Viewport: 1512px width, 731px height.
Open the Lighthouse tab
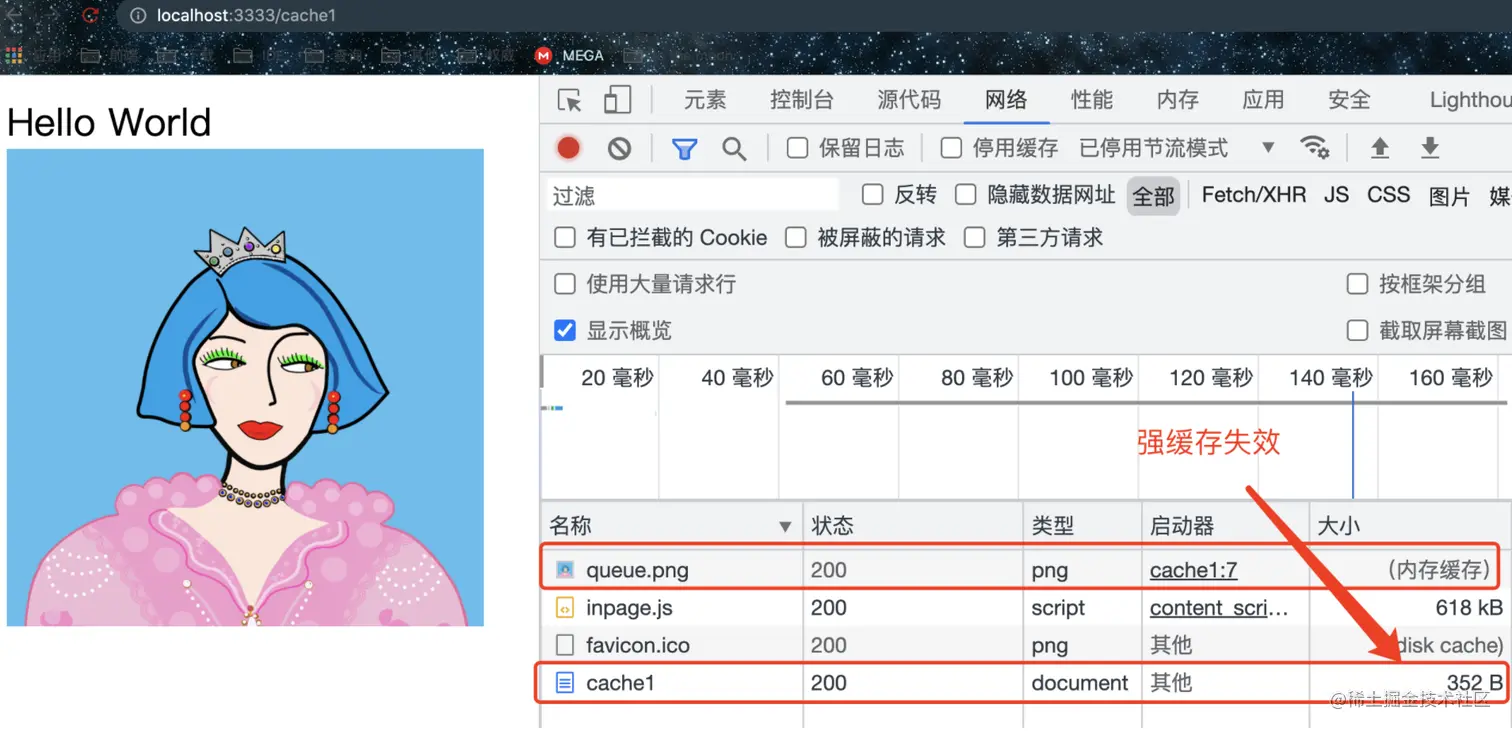[1470, 100]
